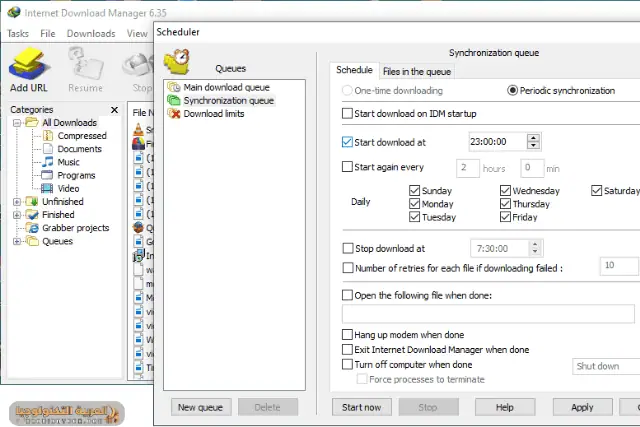The image size is (640, 427).
Task: Select Periodic synchronization radio button
Action: (512, 90)
